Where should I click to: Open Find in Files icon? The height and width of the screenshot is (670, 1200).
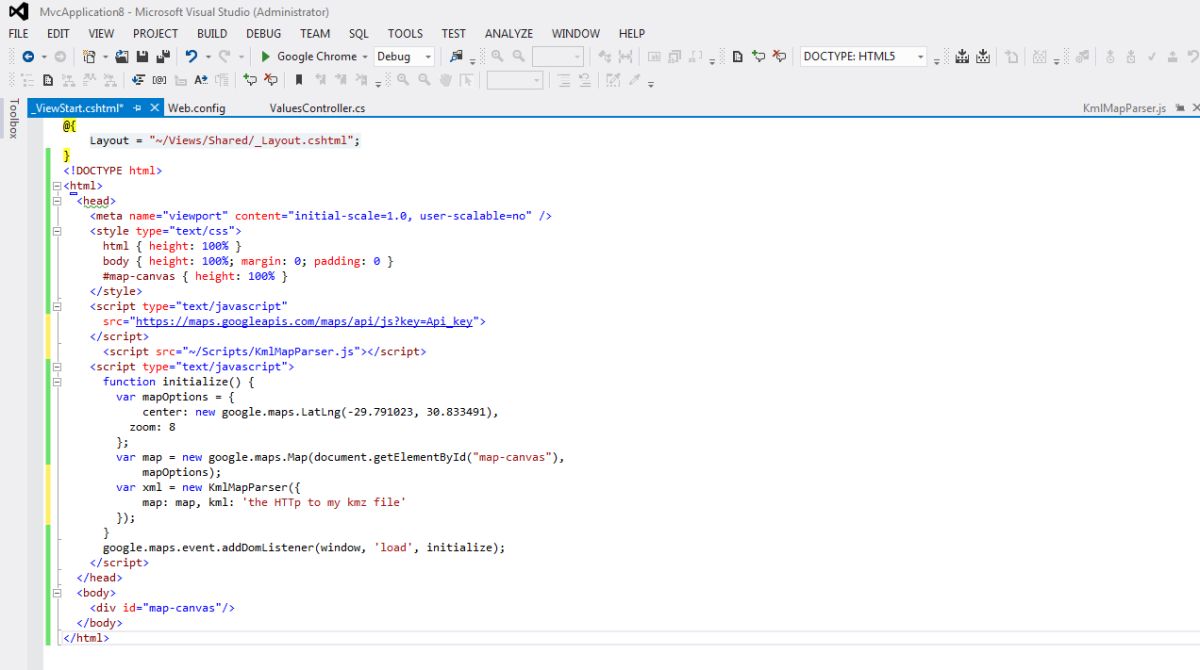457,57
